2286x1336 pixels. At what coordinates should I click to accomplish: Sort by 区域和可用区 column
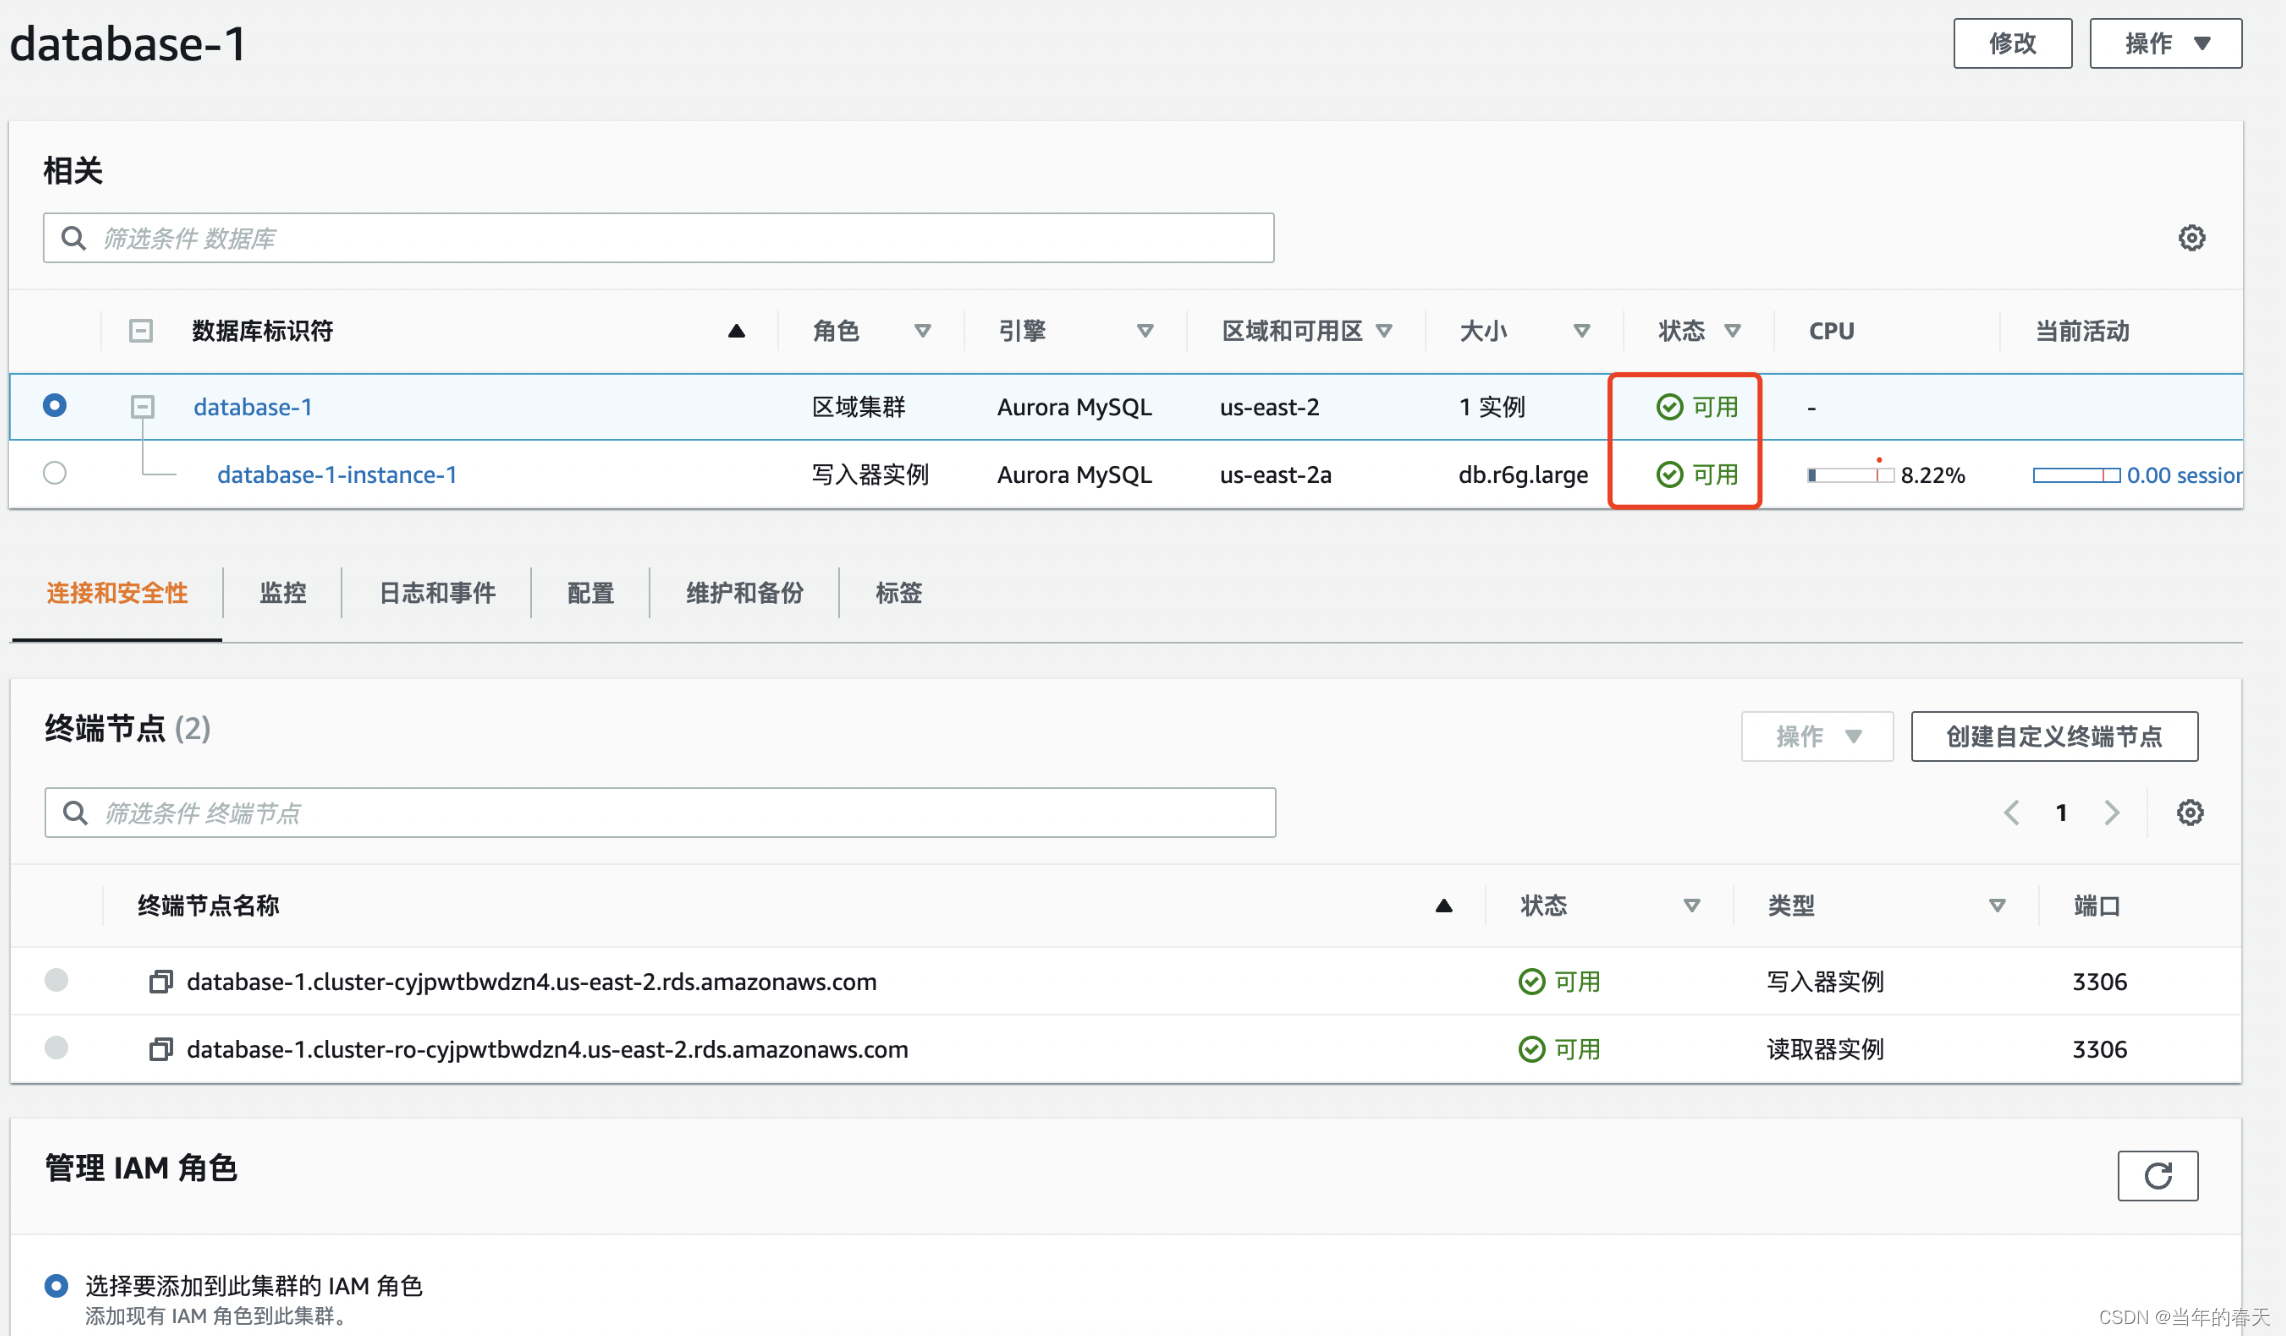[x=1384, y=331]
